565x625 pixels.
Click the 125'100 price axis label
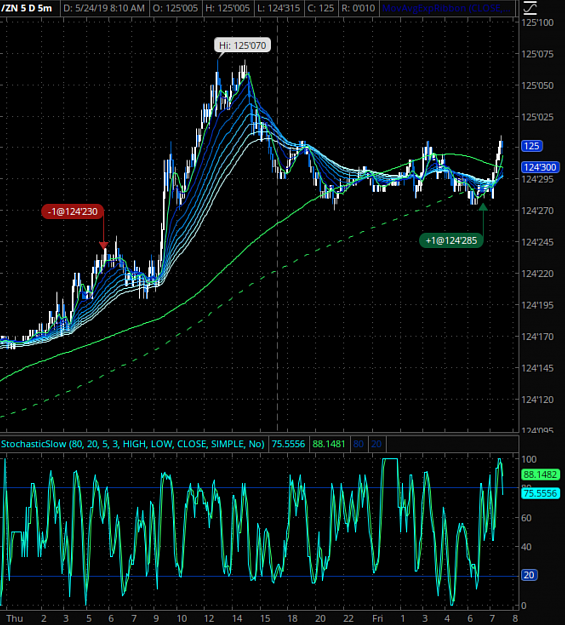(538, 23)
